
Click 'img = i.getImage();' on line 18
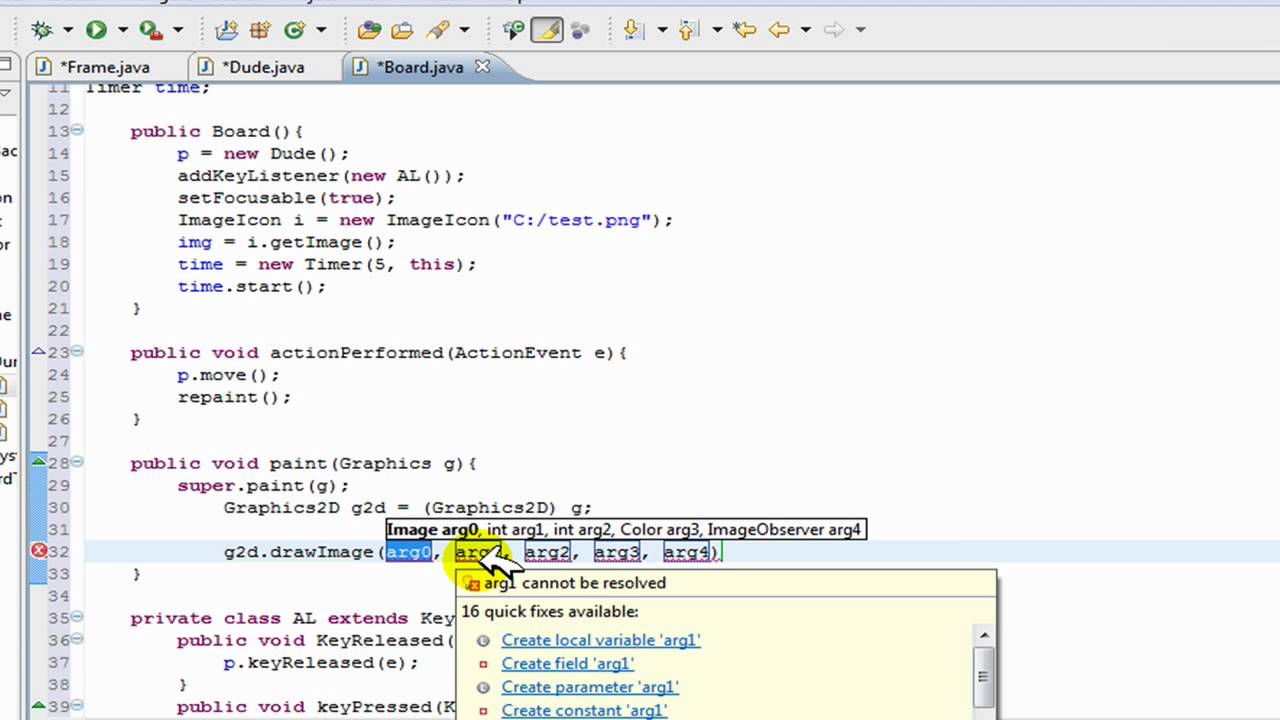click(x=287, y=242)
